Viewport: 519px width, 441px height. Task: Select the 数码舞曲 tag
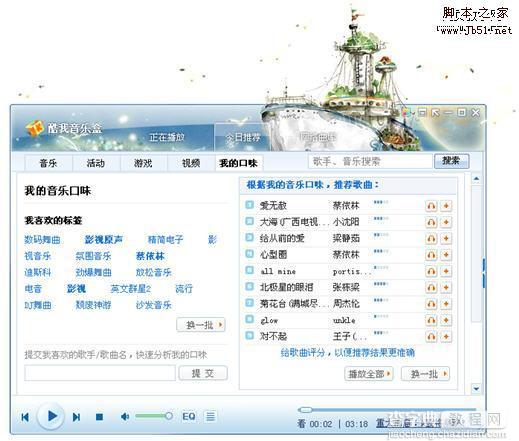[42, 239]
